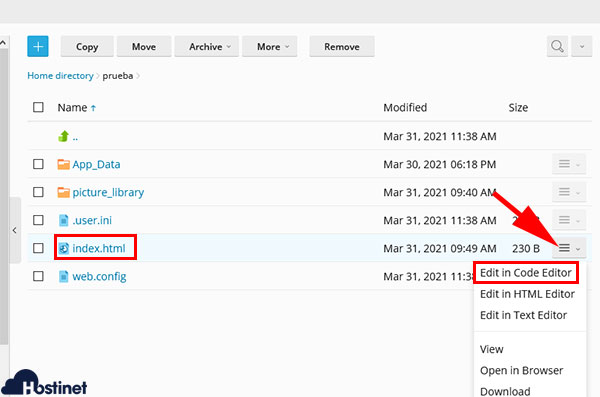
Task: Sort by the Modified column header
Action: 405,108
